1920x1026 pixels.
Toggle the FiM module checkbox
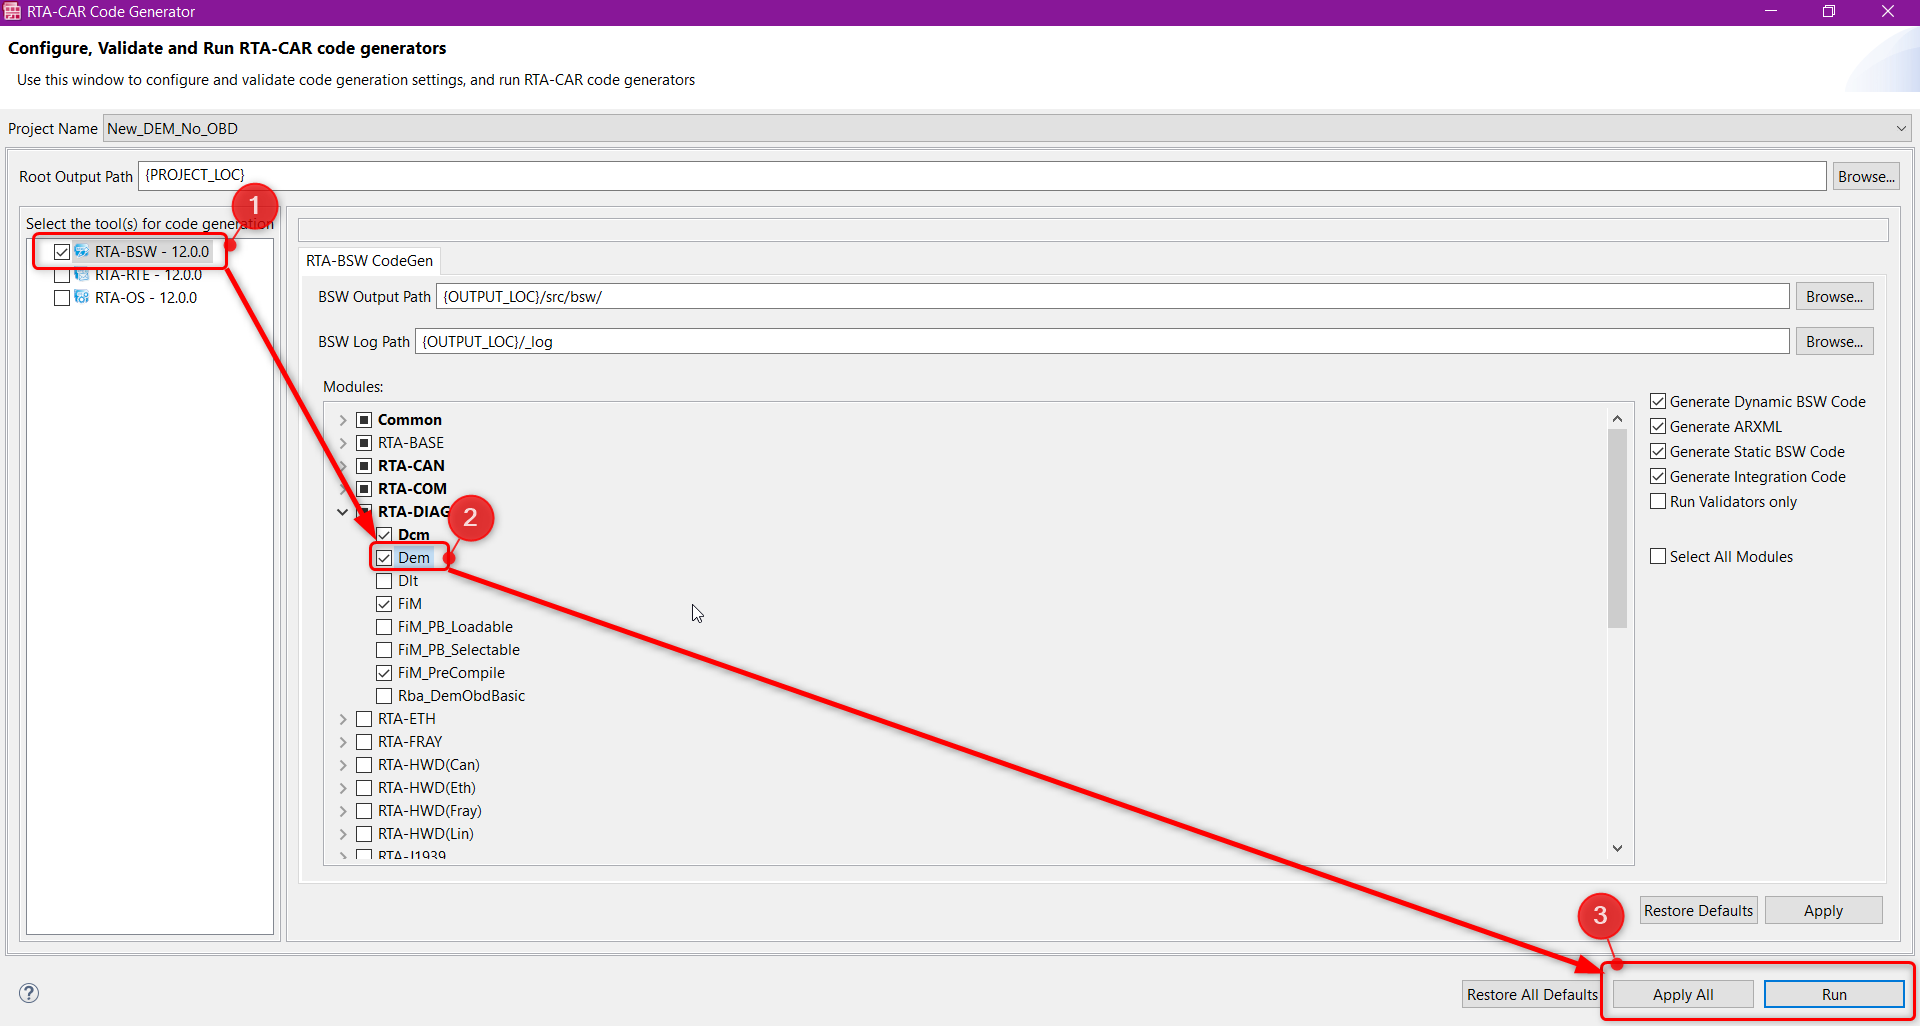384,604
